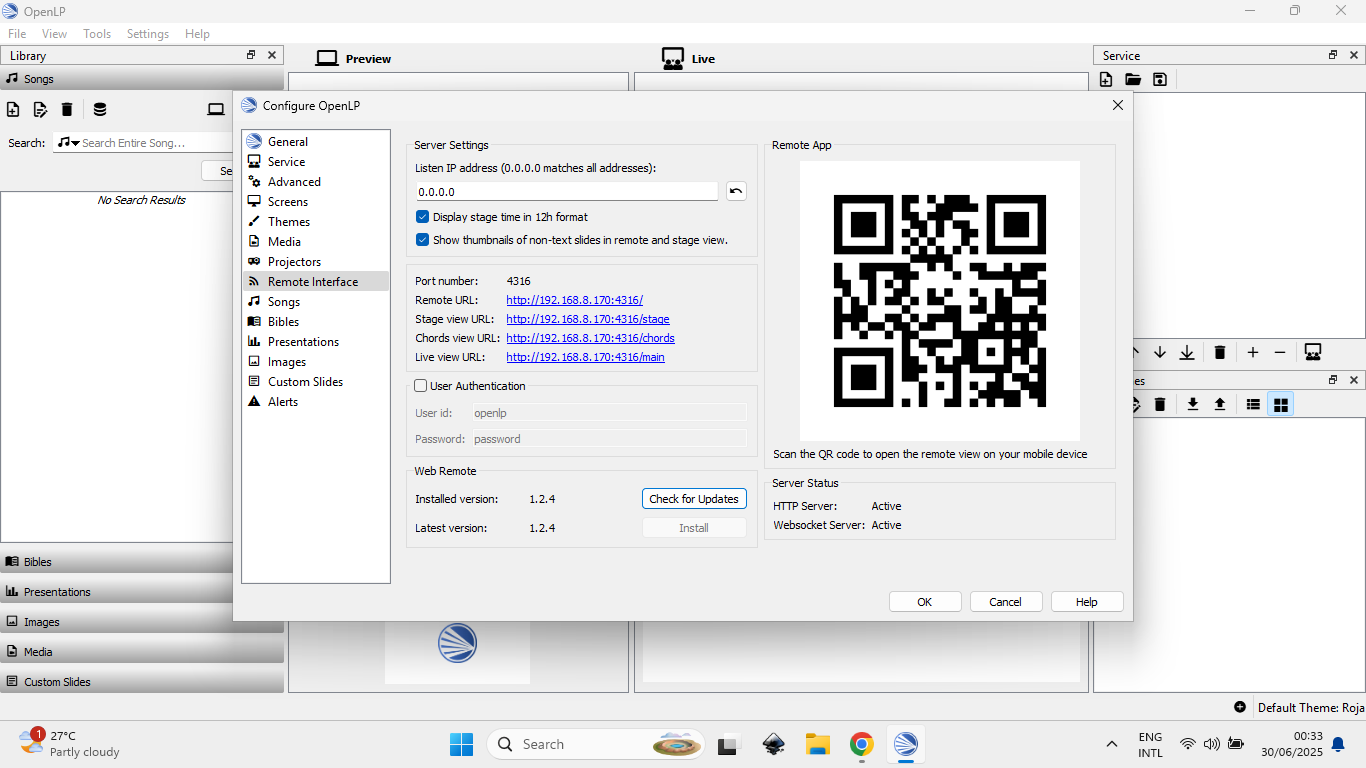This screenshot has height=768, width=1366.
Task: Delete theme trash icon in Themes panel
Action: (1160, 404)
